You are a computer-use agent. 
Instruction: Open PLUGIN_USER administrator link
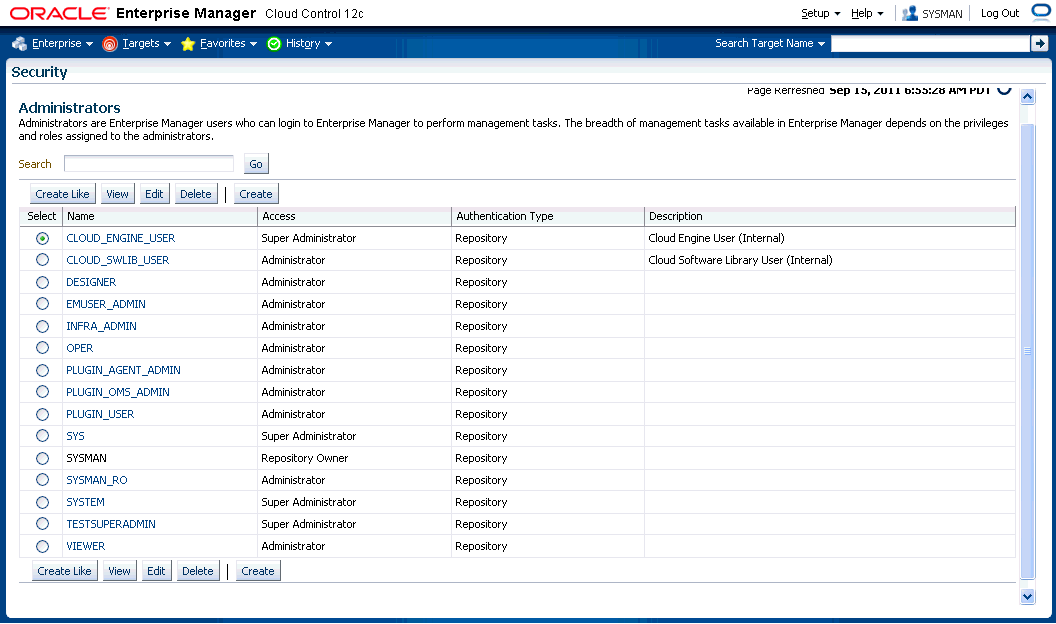(100, 414)
